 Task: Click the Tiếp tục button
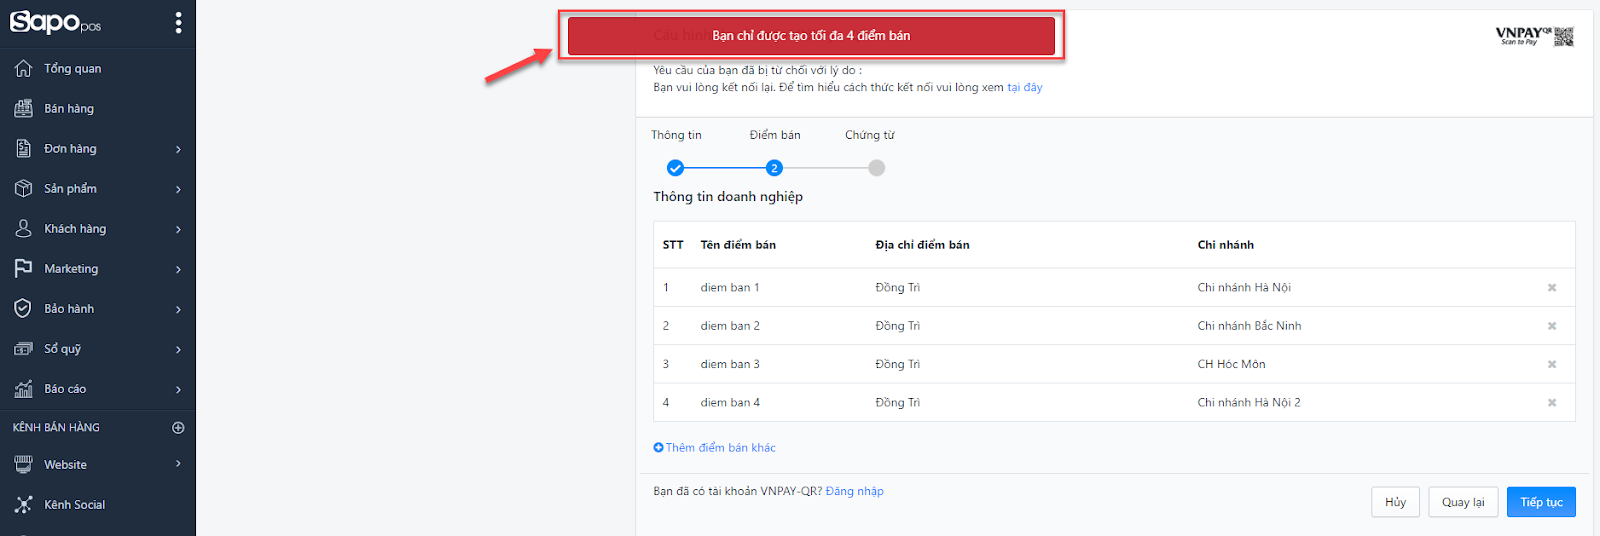pyautogui.click(x=1541, y=502)
